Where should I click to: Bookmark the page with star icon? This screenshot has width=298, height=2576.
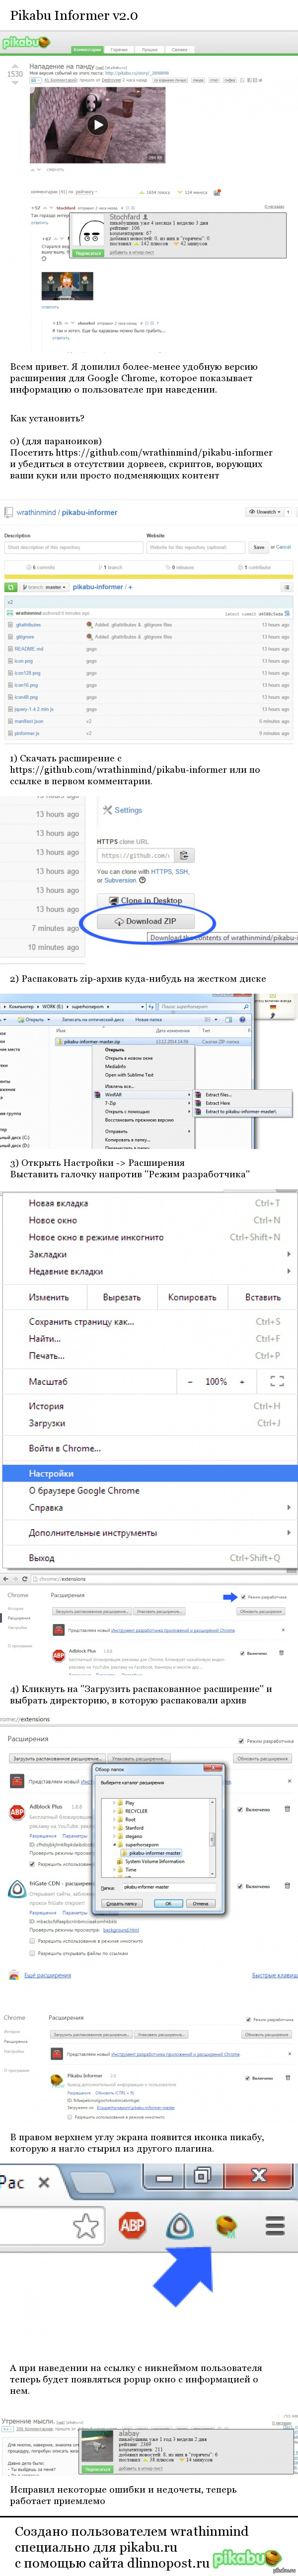click(86, 2225)
